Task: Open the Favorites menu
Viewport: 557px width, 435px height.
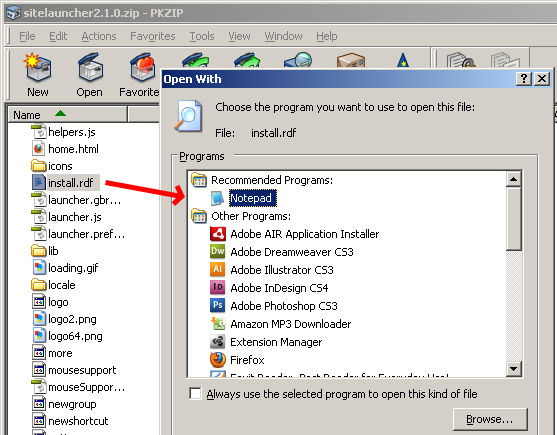Action: click(x=153, y=36)
